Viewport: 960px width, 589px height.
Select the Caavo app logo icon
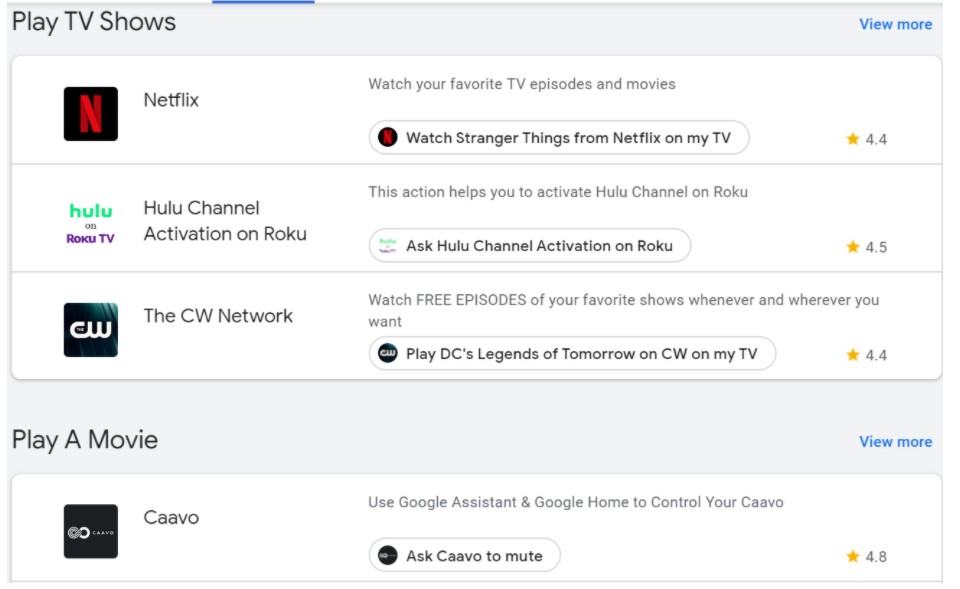point(91,531)
